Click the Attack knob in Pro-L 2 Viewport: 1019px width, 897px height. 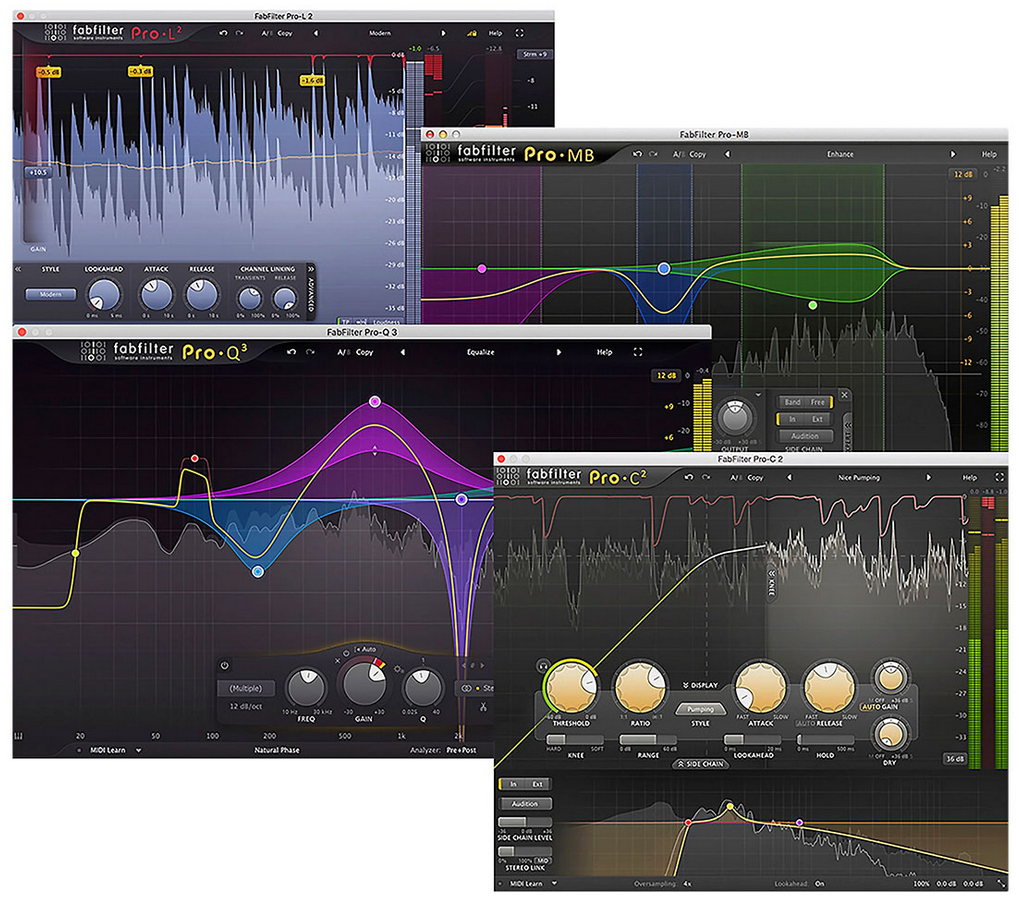tap(156, 294)
